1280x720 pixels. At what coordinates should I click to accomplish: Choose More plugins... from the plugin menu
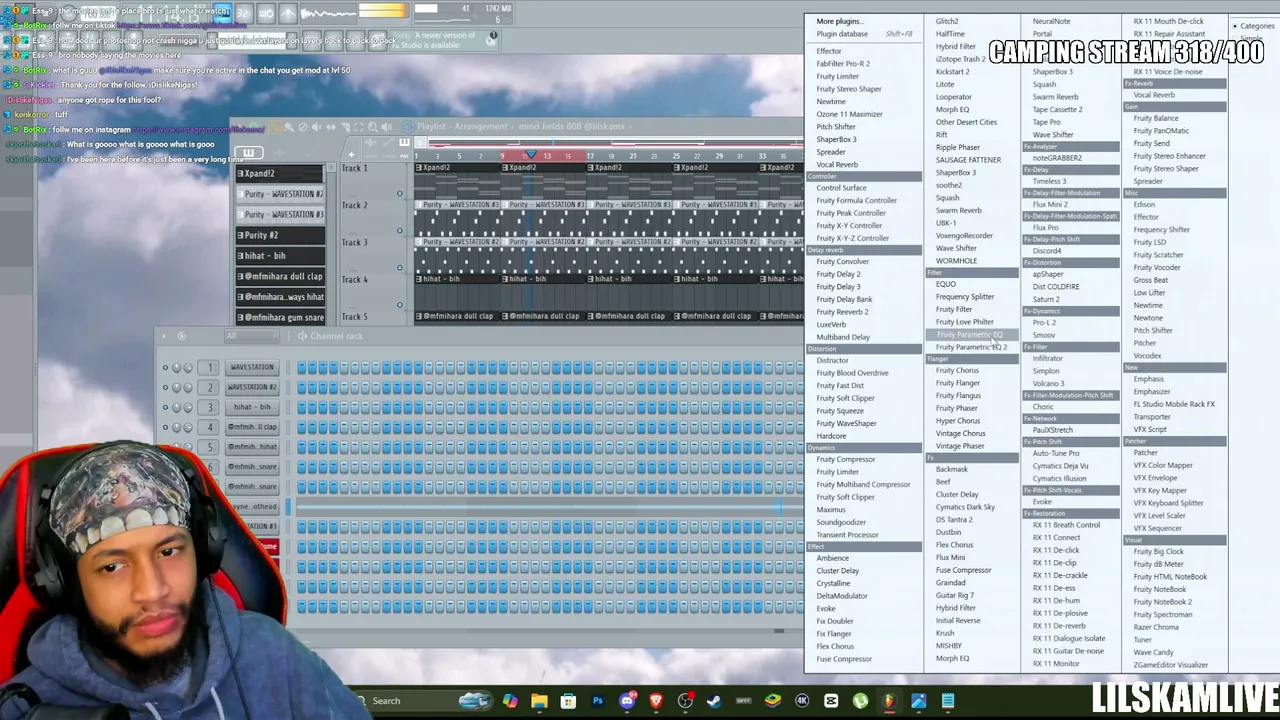point(838,21)
